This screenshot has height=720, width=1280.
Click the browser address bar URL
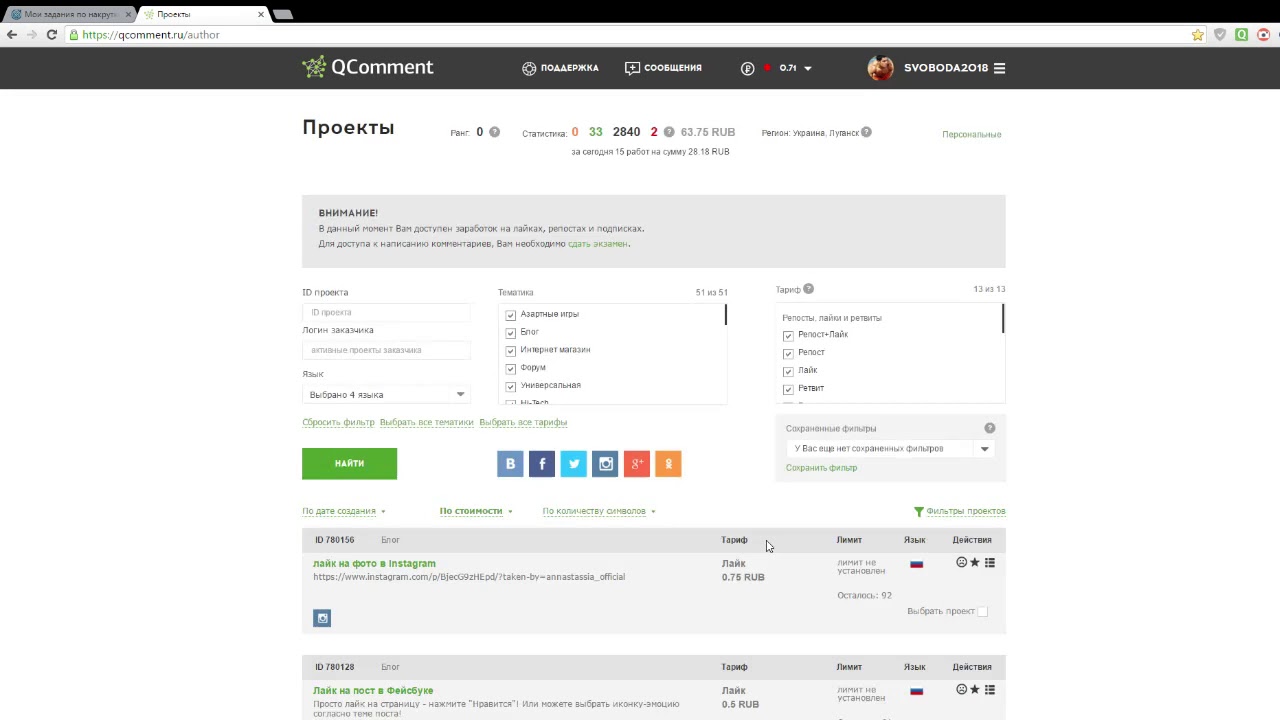pos(150,34)
